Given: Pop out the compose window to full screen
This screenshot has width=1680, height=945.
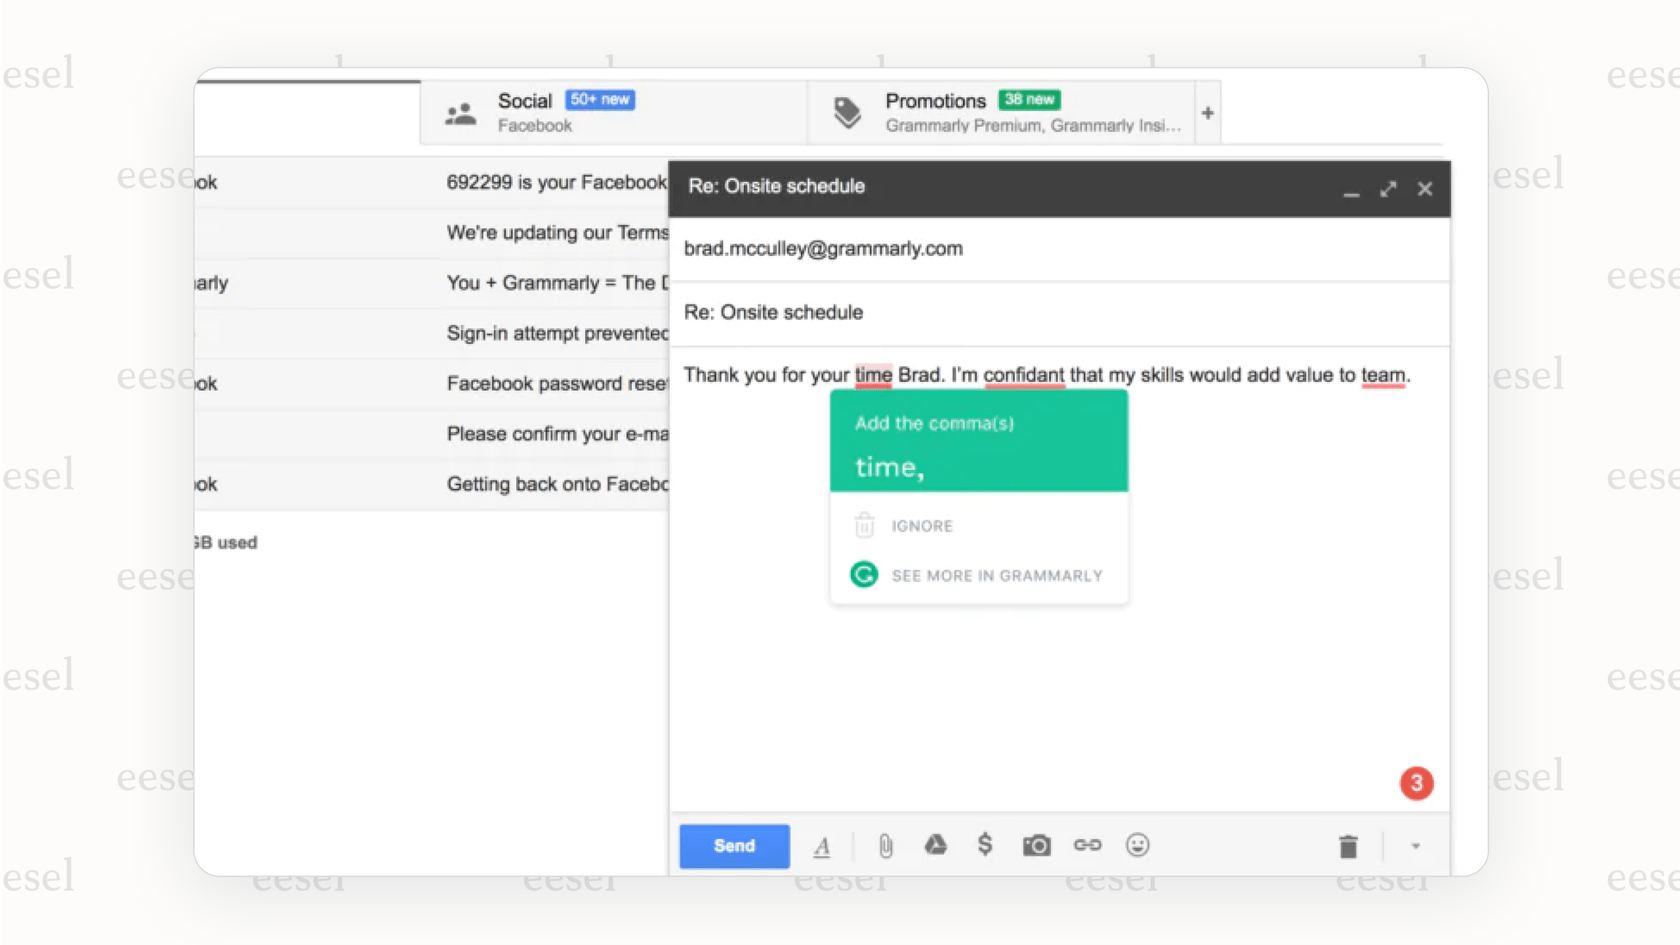Looking at the screenshot, I should tap(1388, 189).
